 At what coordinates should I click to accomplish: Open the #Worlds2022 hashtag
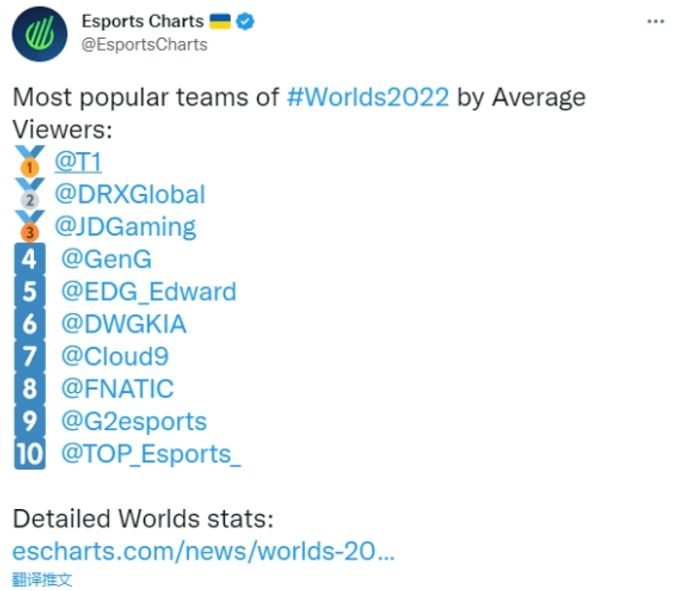(x=369, y=98)
